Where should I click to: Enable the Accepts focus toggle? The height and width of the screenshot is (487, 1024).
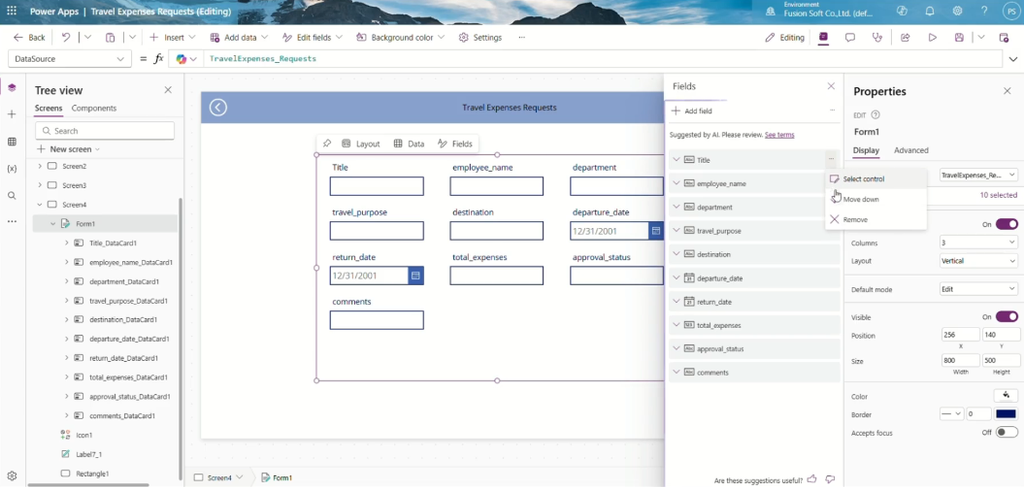(1006, 432)
